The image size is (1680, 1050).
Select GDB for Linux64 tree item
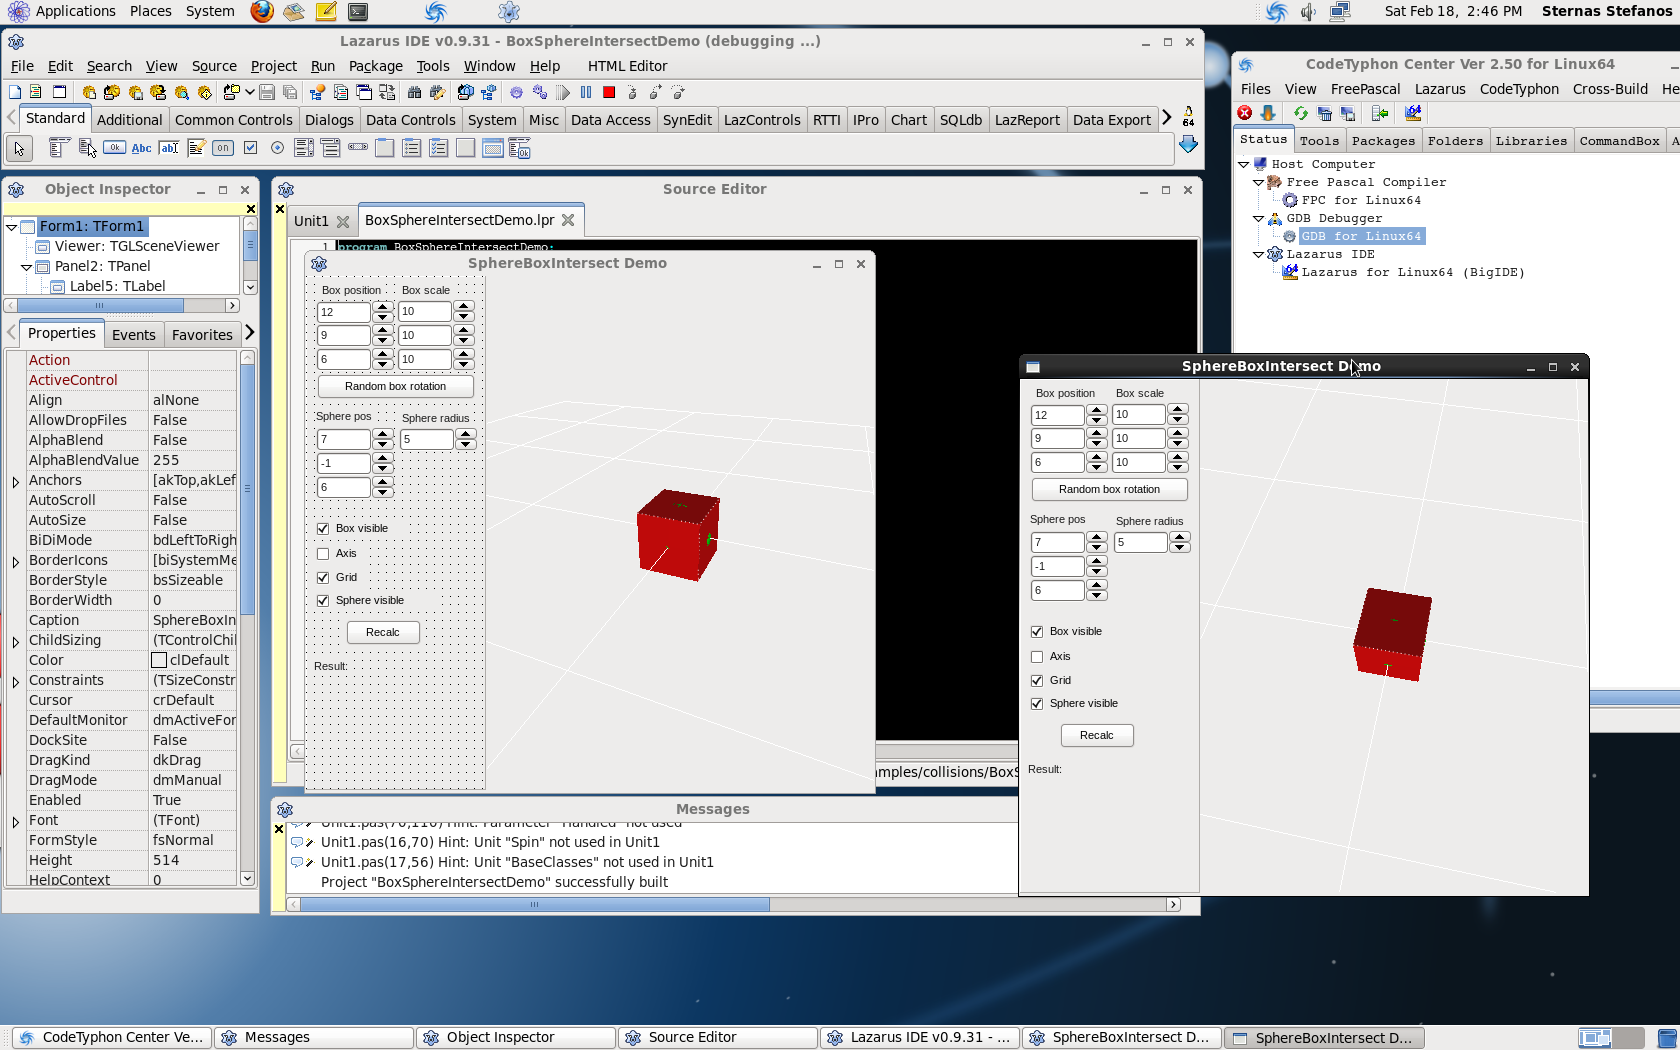coord(1361,237)
